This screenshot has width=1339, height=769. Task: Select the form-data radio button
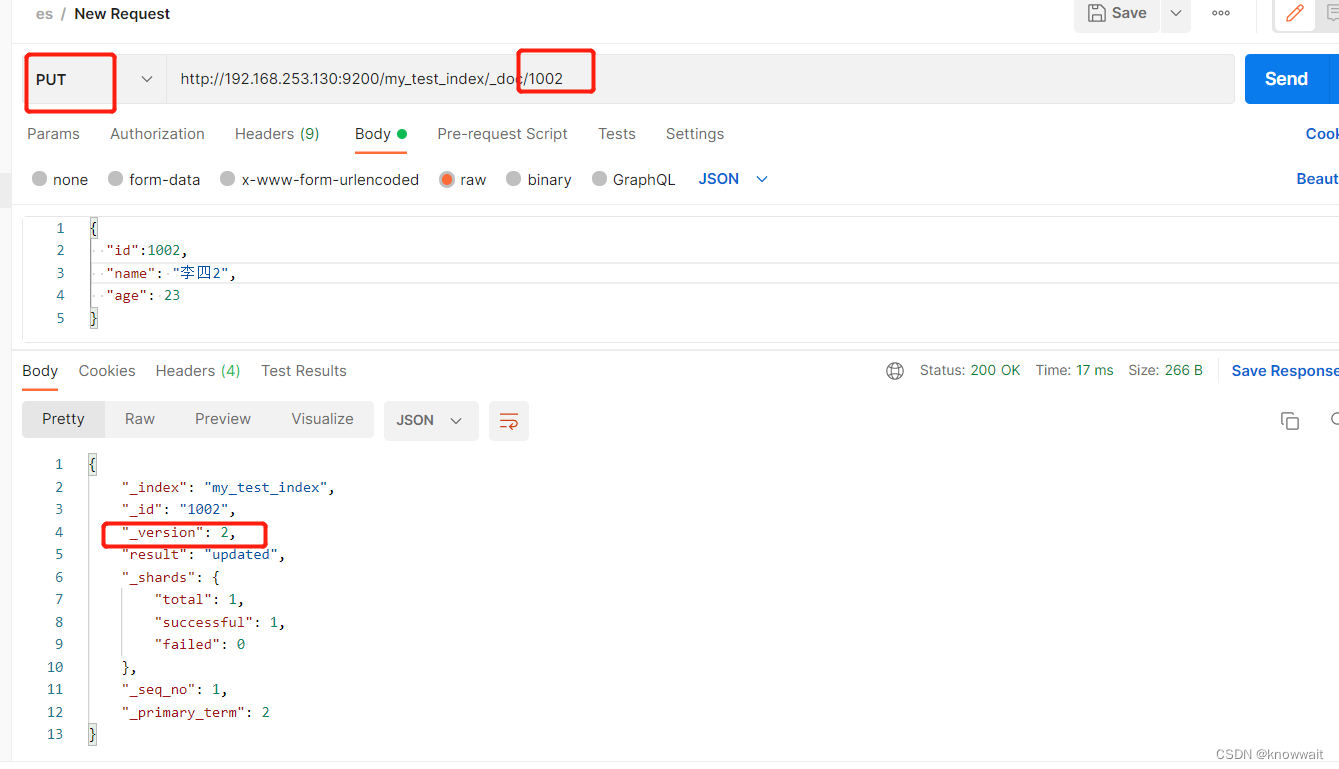[x=116, y=179]
